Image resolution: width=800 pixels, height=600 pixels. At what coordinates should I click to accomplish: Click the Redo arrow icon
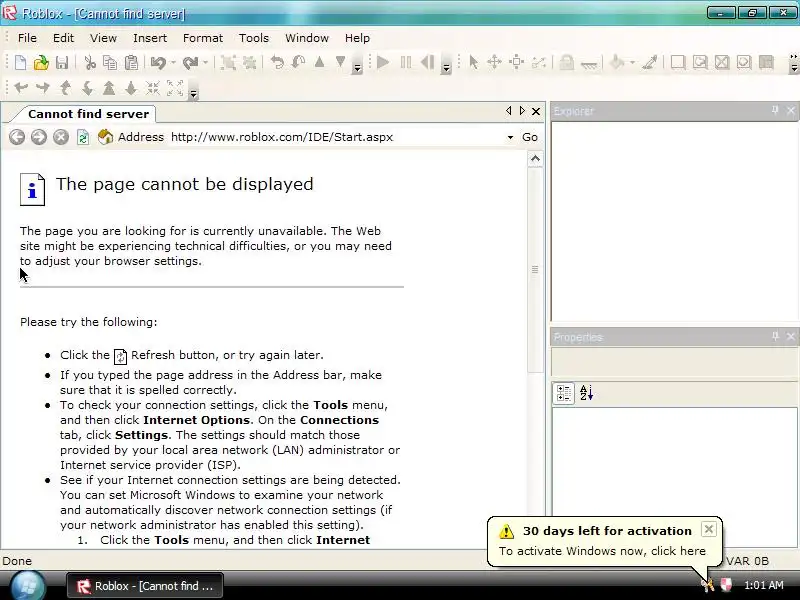tap(190, 63)
